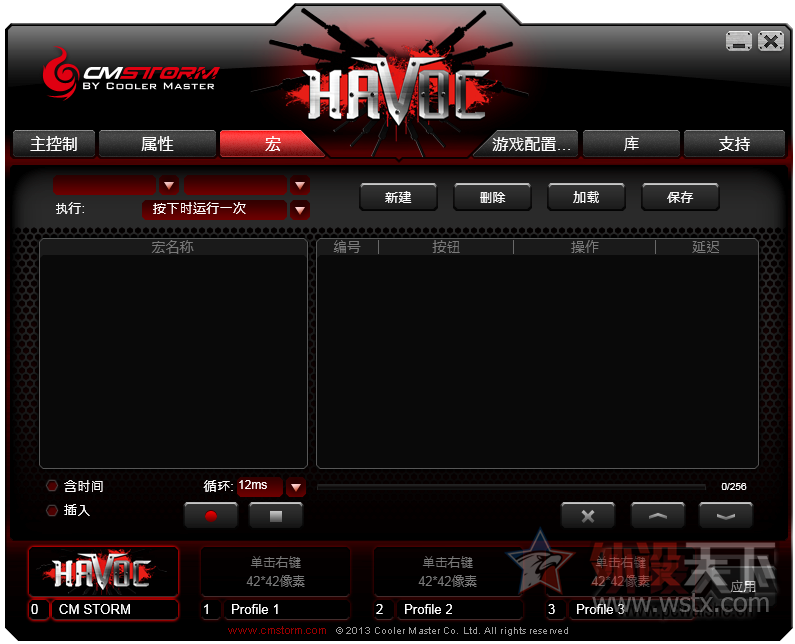Start macro recording with the red record button
795x644 pixels.
211,516
